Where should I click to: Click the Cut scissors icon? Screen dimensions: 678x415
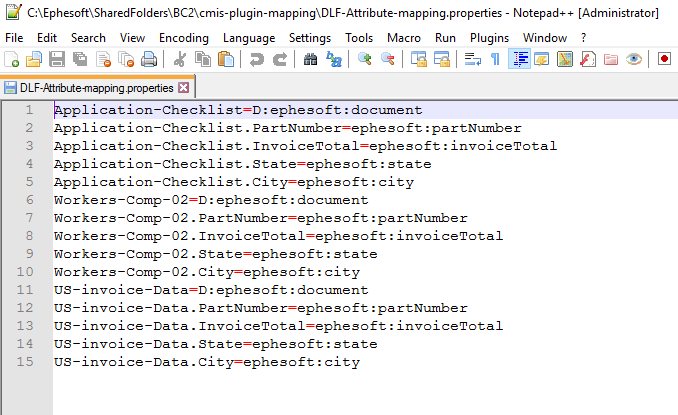(179, 59)
